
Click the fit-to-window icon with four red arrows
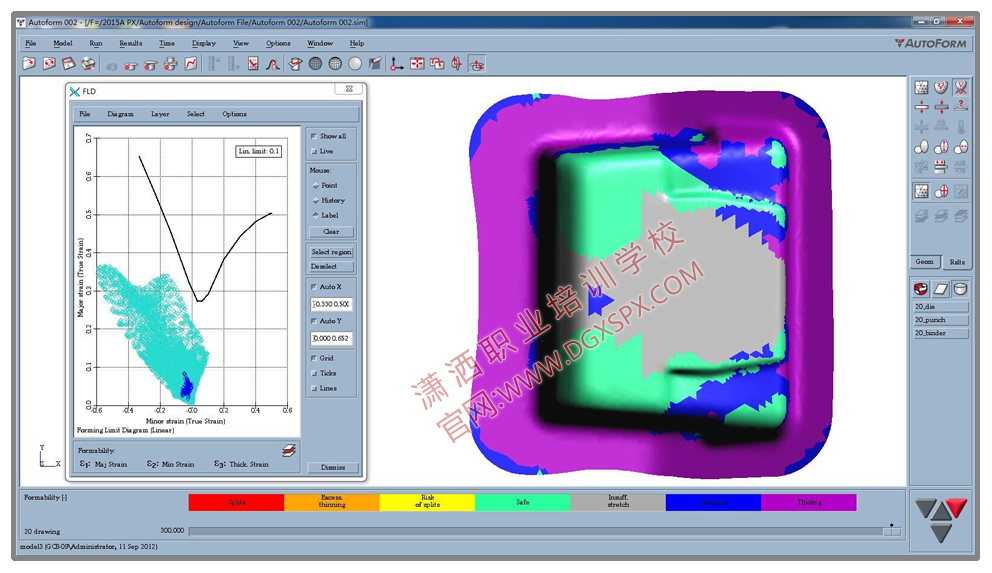[x=417, y=64]
